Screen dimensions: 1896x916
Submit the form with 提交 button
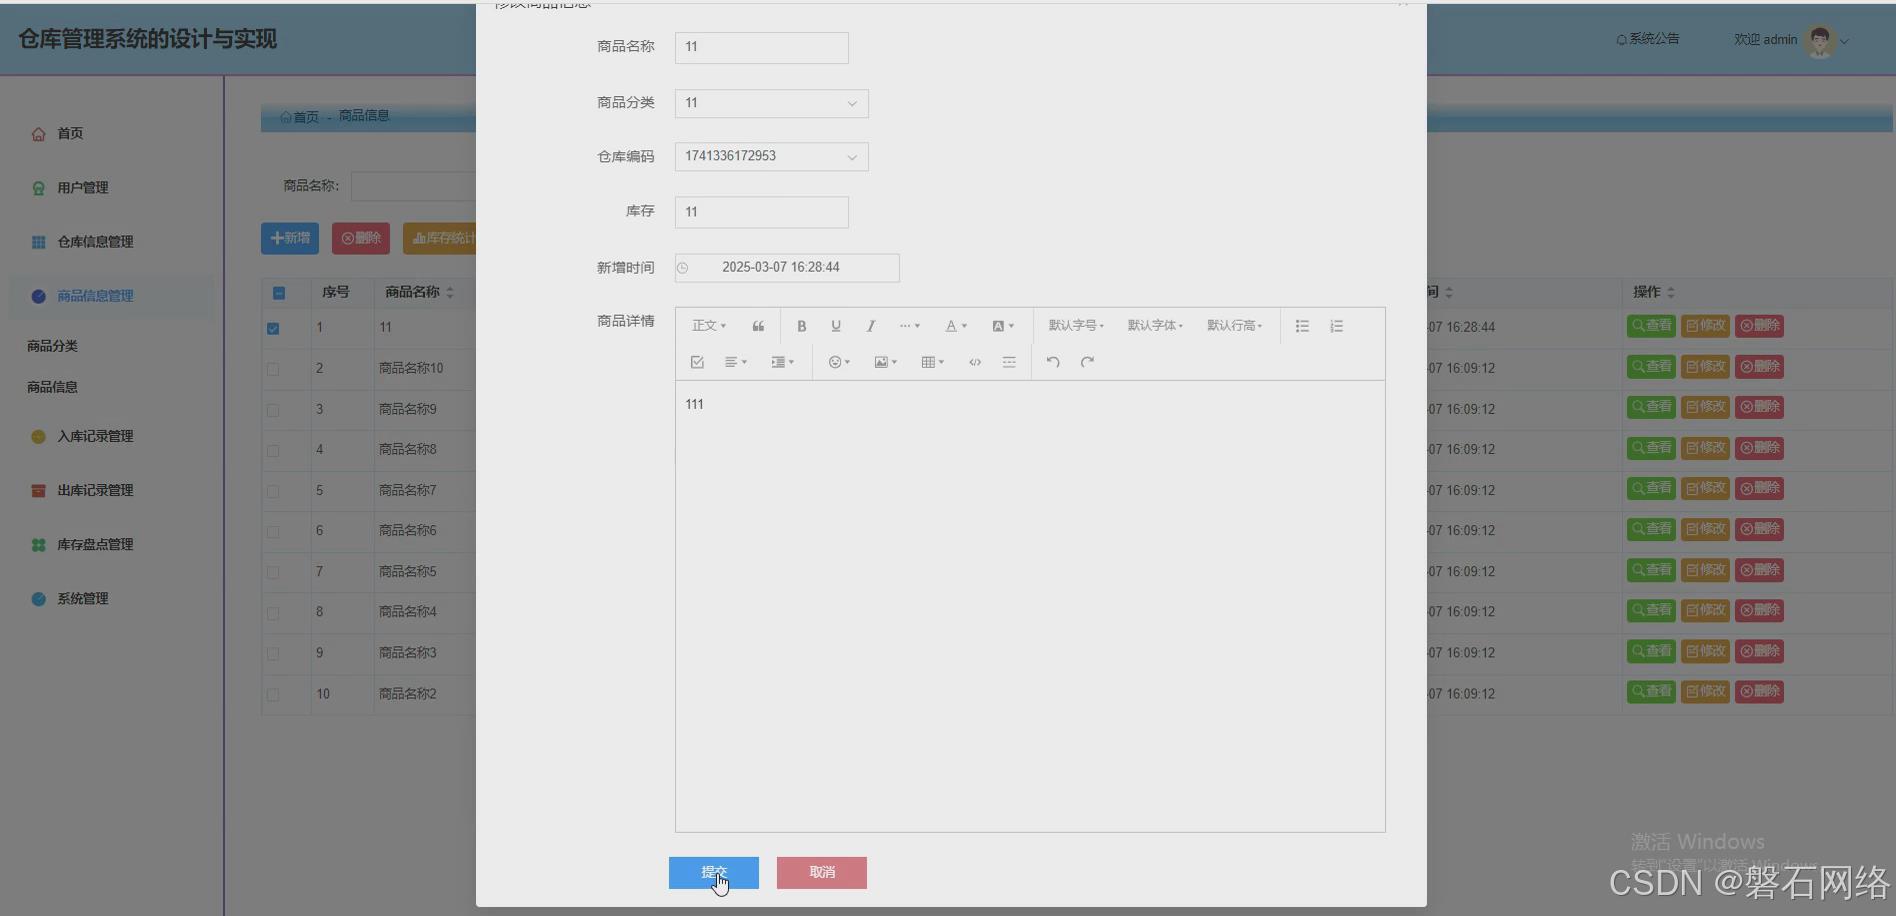(714, 873)
